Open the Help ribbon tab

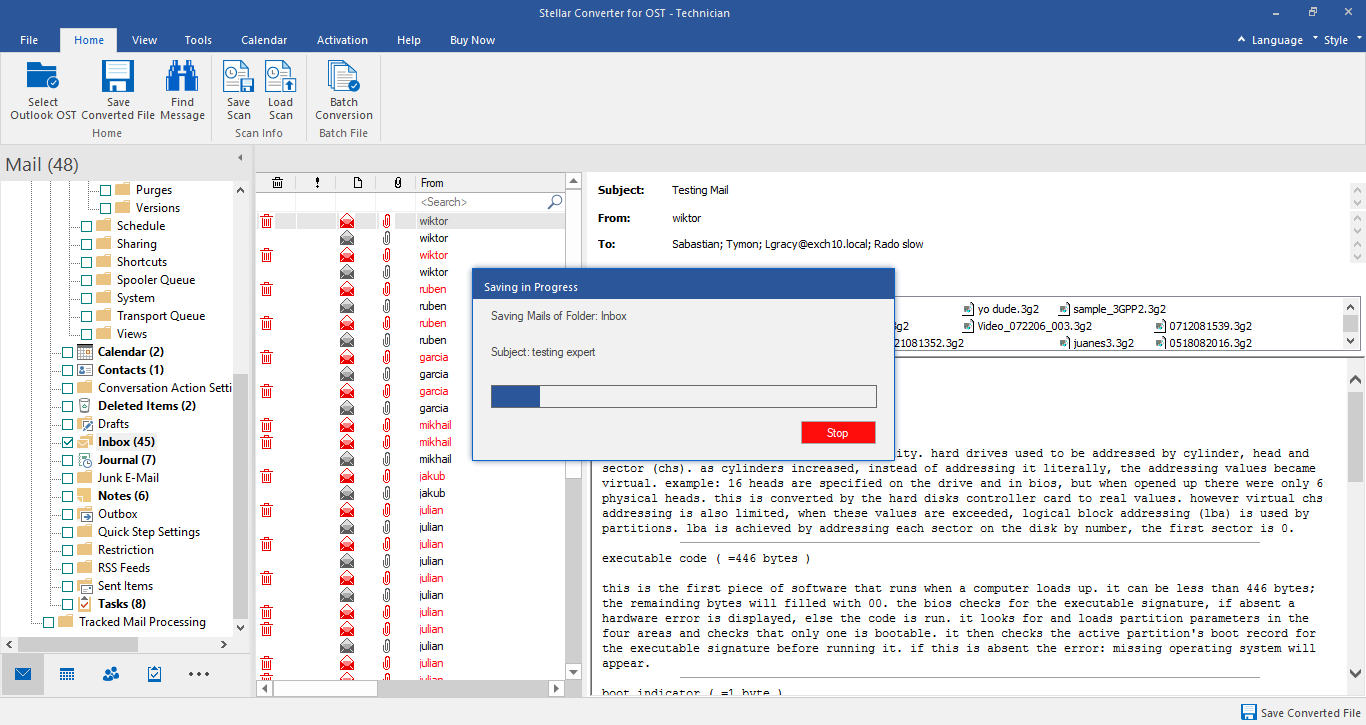coord(409,40)
